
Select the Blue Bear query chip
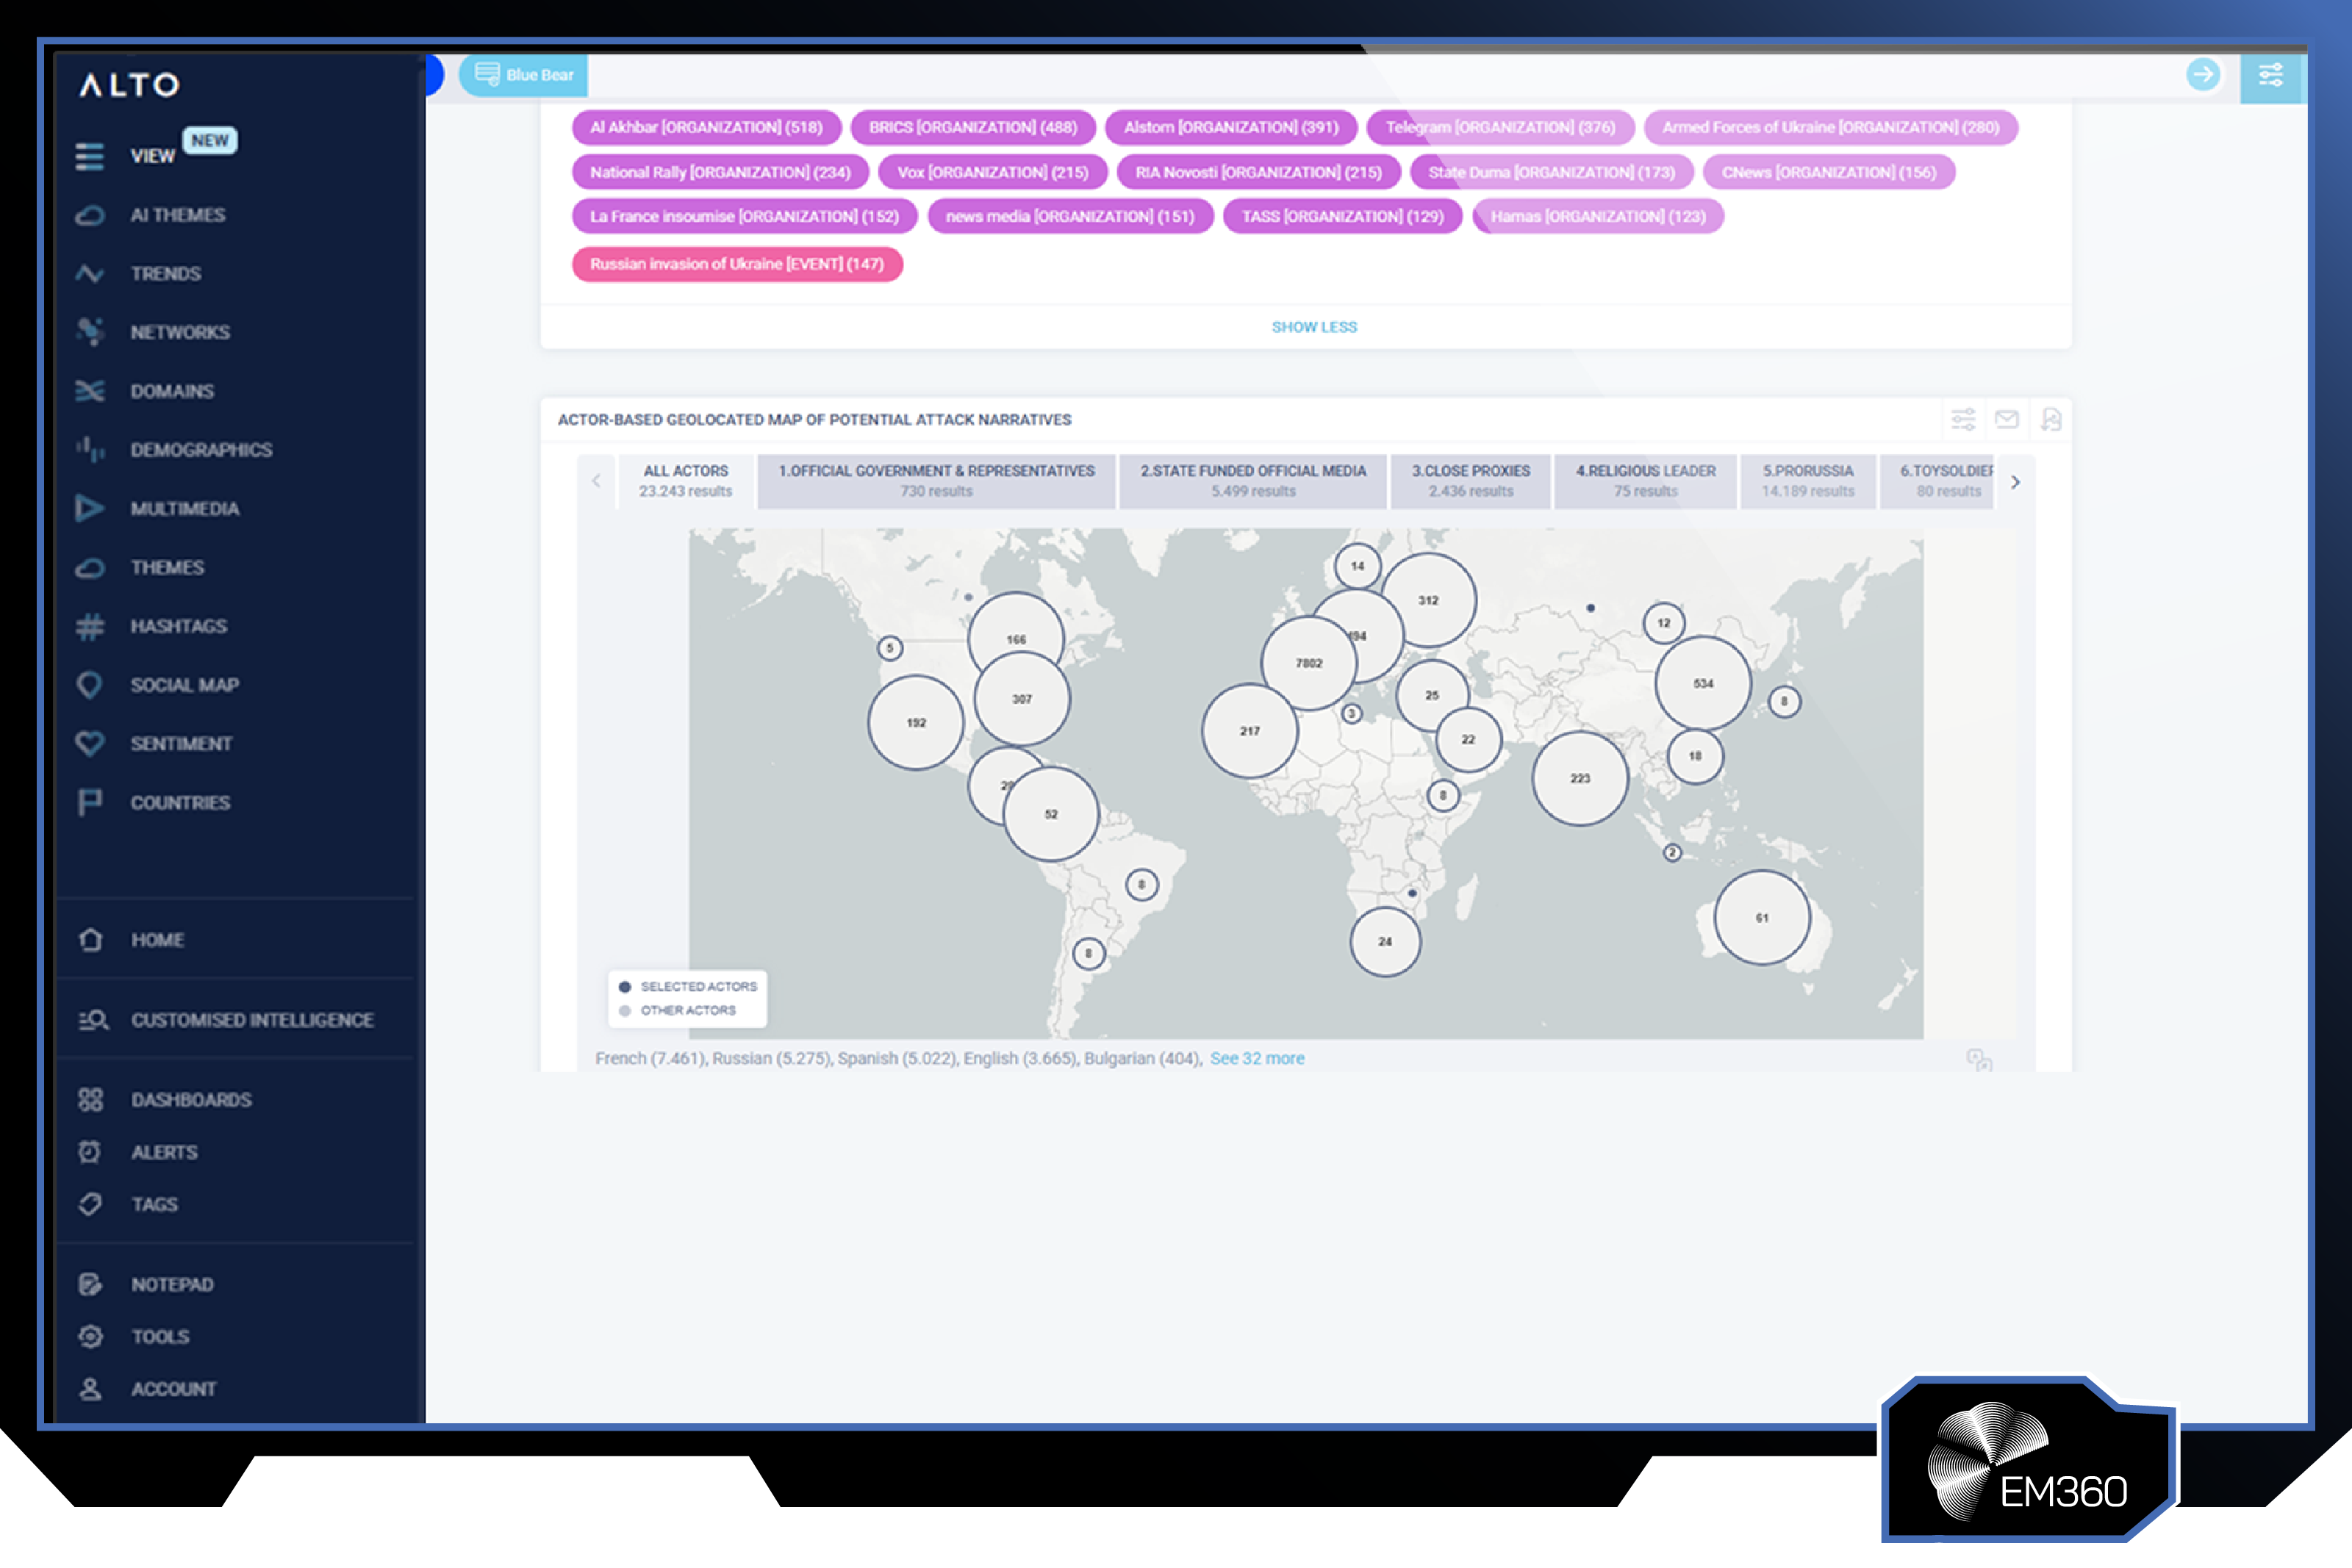(524, 75)
